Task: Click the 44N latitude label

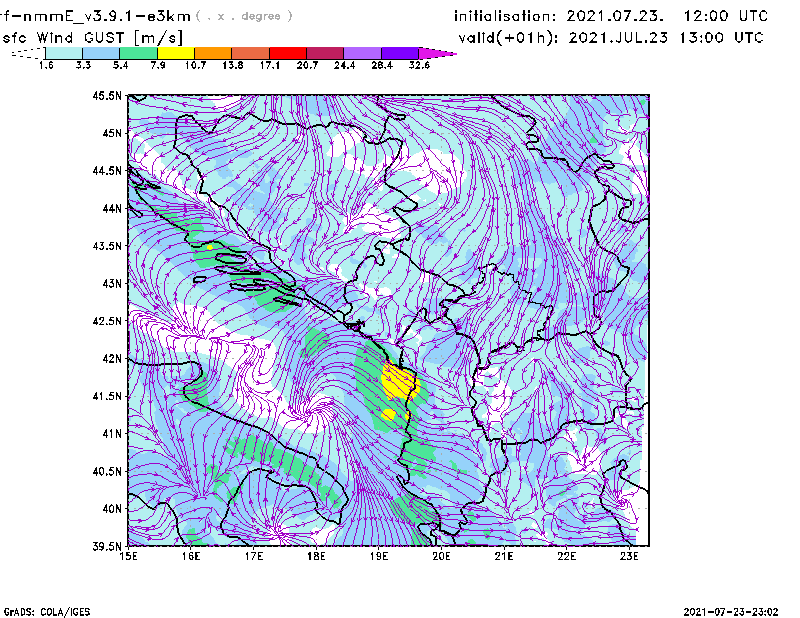Action: pos(112,208)
